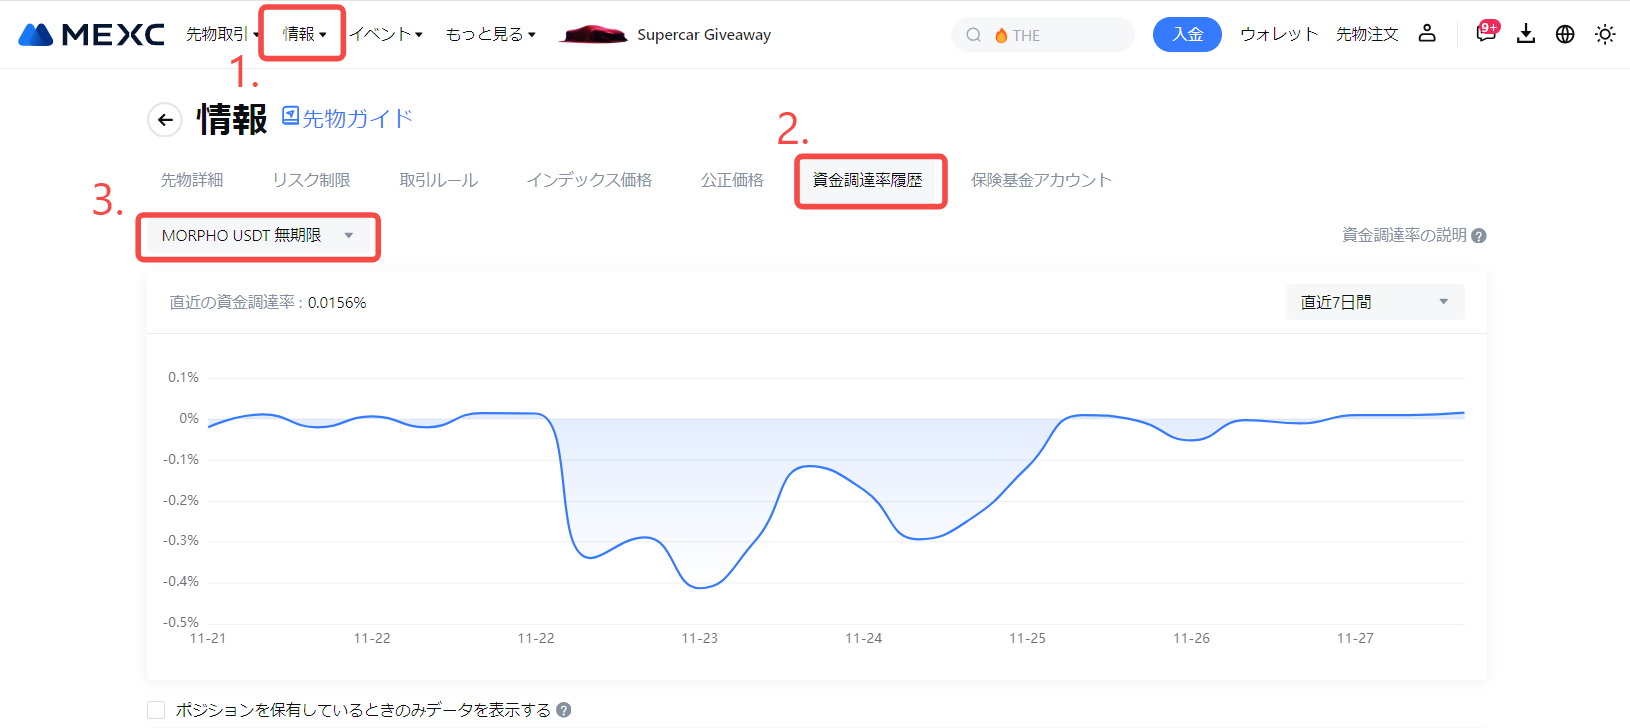This screenshot has height=728, width=1630.
Task: Open the notifications message icon
Action: (x=1485, y=34)
